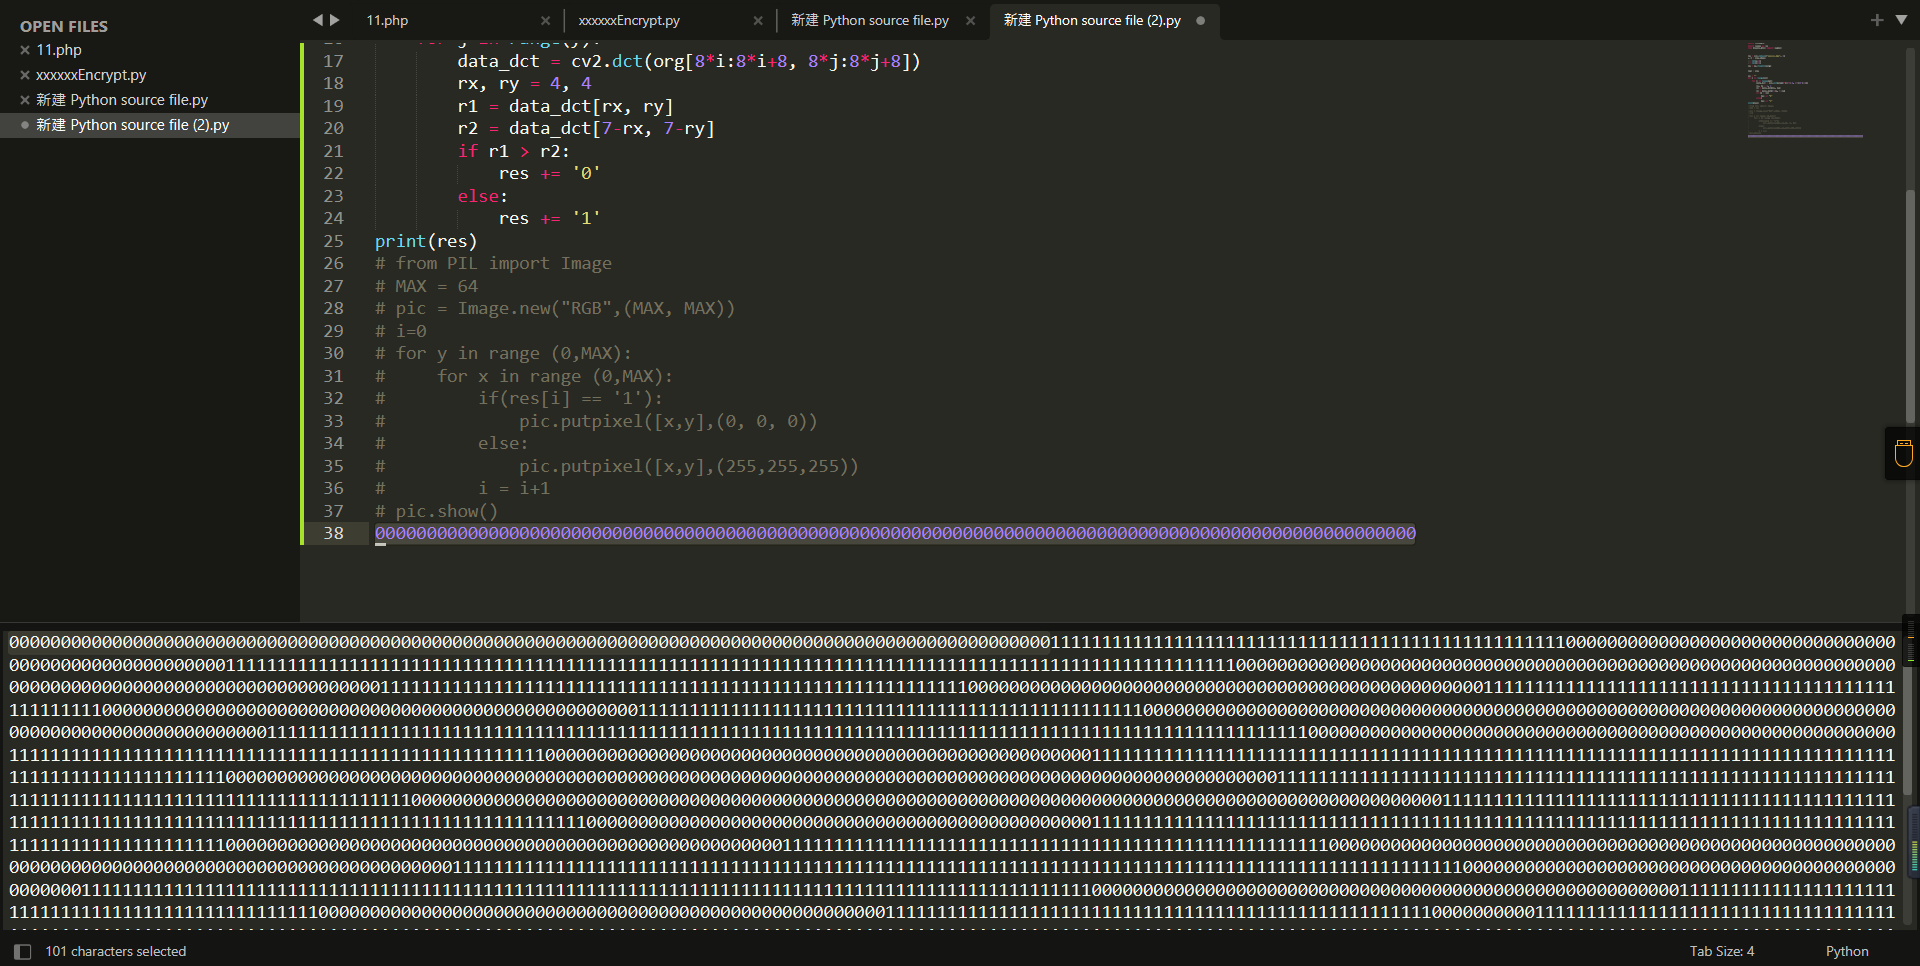Open the tab list dropdown arrow
The height and width of the screenshot is (966, 1920).
[x=1901, y=20]
